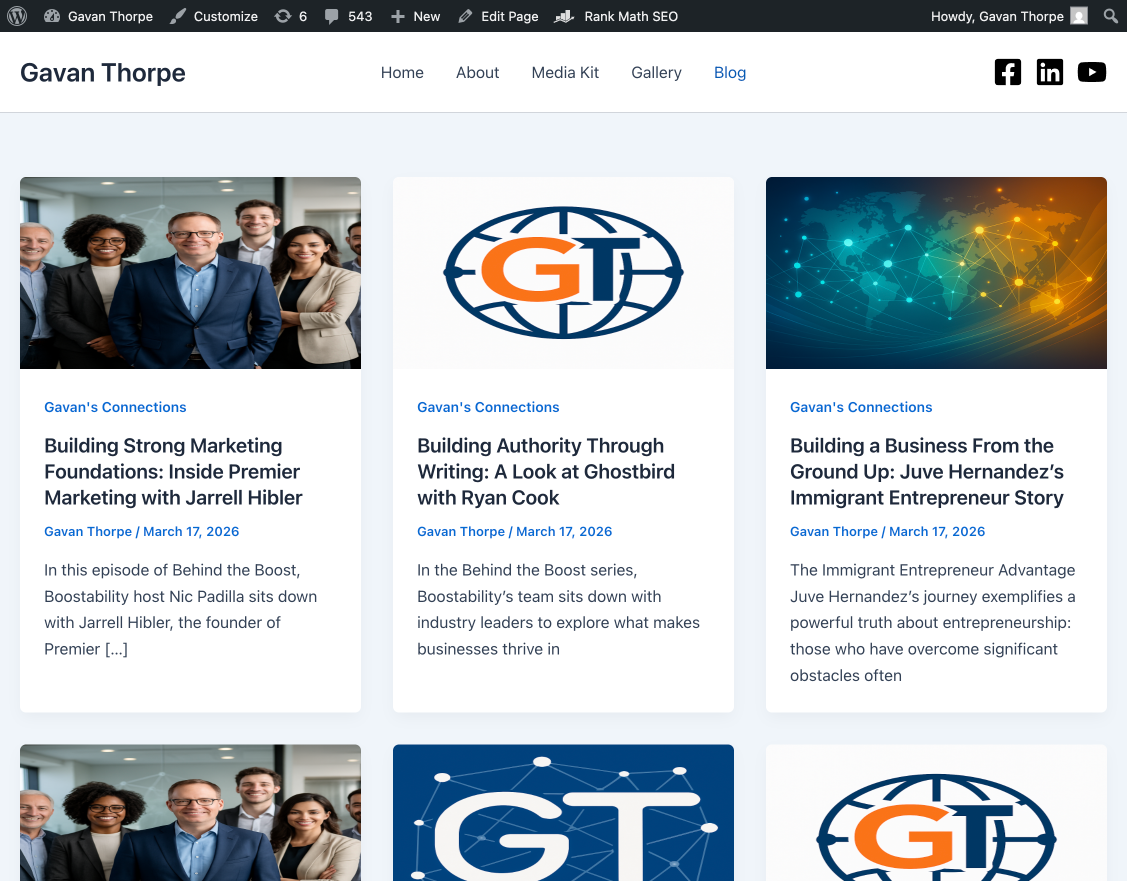Click the March 17, 2026 date link

[191, 531]
